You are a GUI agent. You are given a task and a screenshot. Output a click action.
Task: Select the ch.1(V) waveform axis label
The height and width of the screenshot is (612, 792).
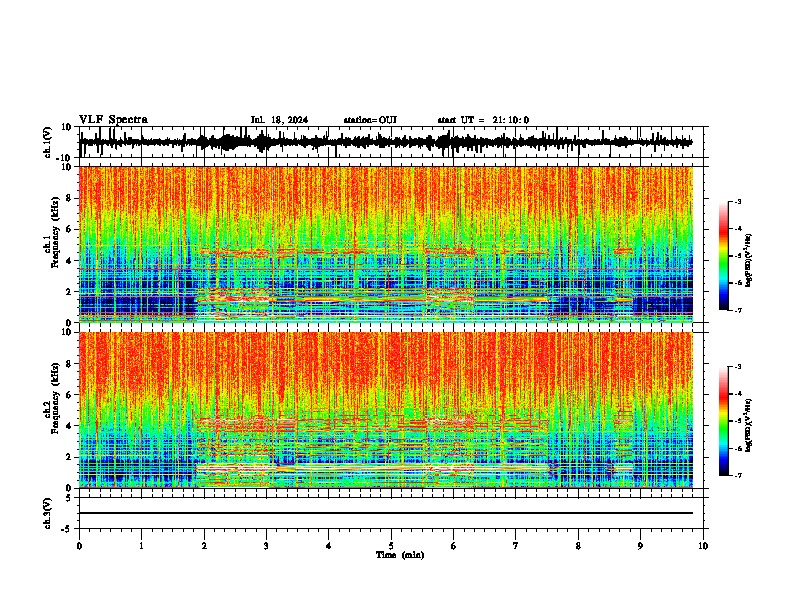48,142
